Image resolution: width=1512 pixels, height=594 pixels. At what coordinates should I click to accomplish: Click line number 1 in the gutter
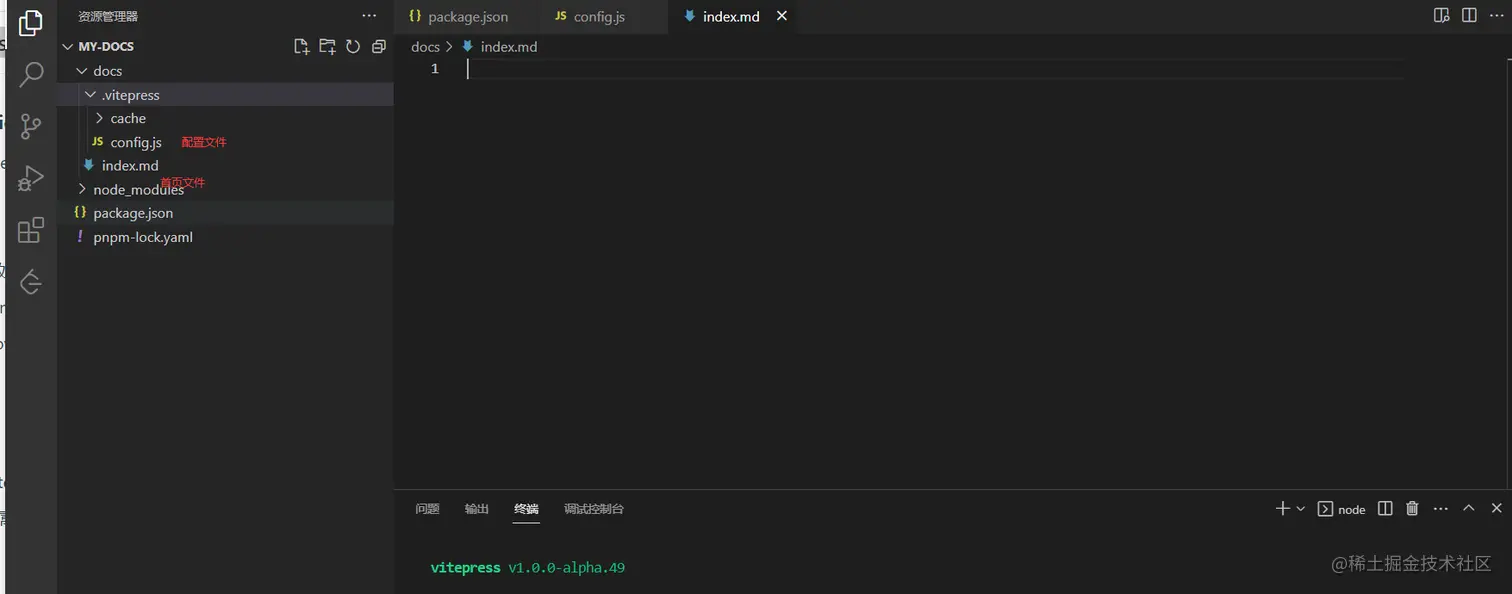435,69
